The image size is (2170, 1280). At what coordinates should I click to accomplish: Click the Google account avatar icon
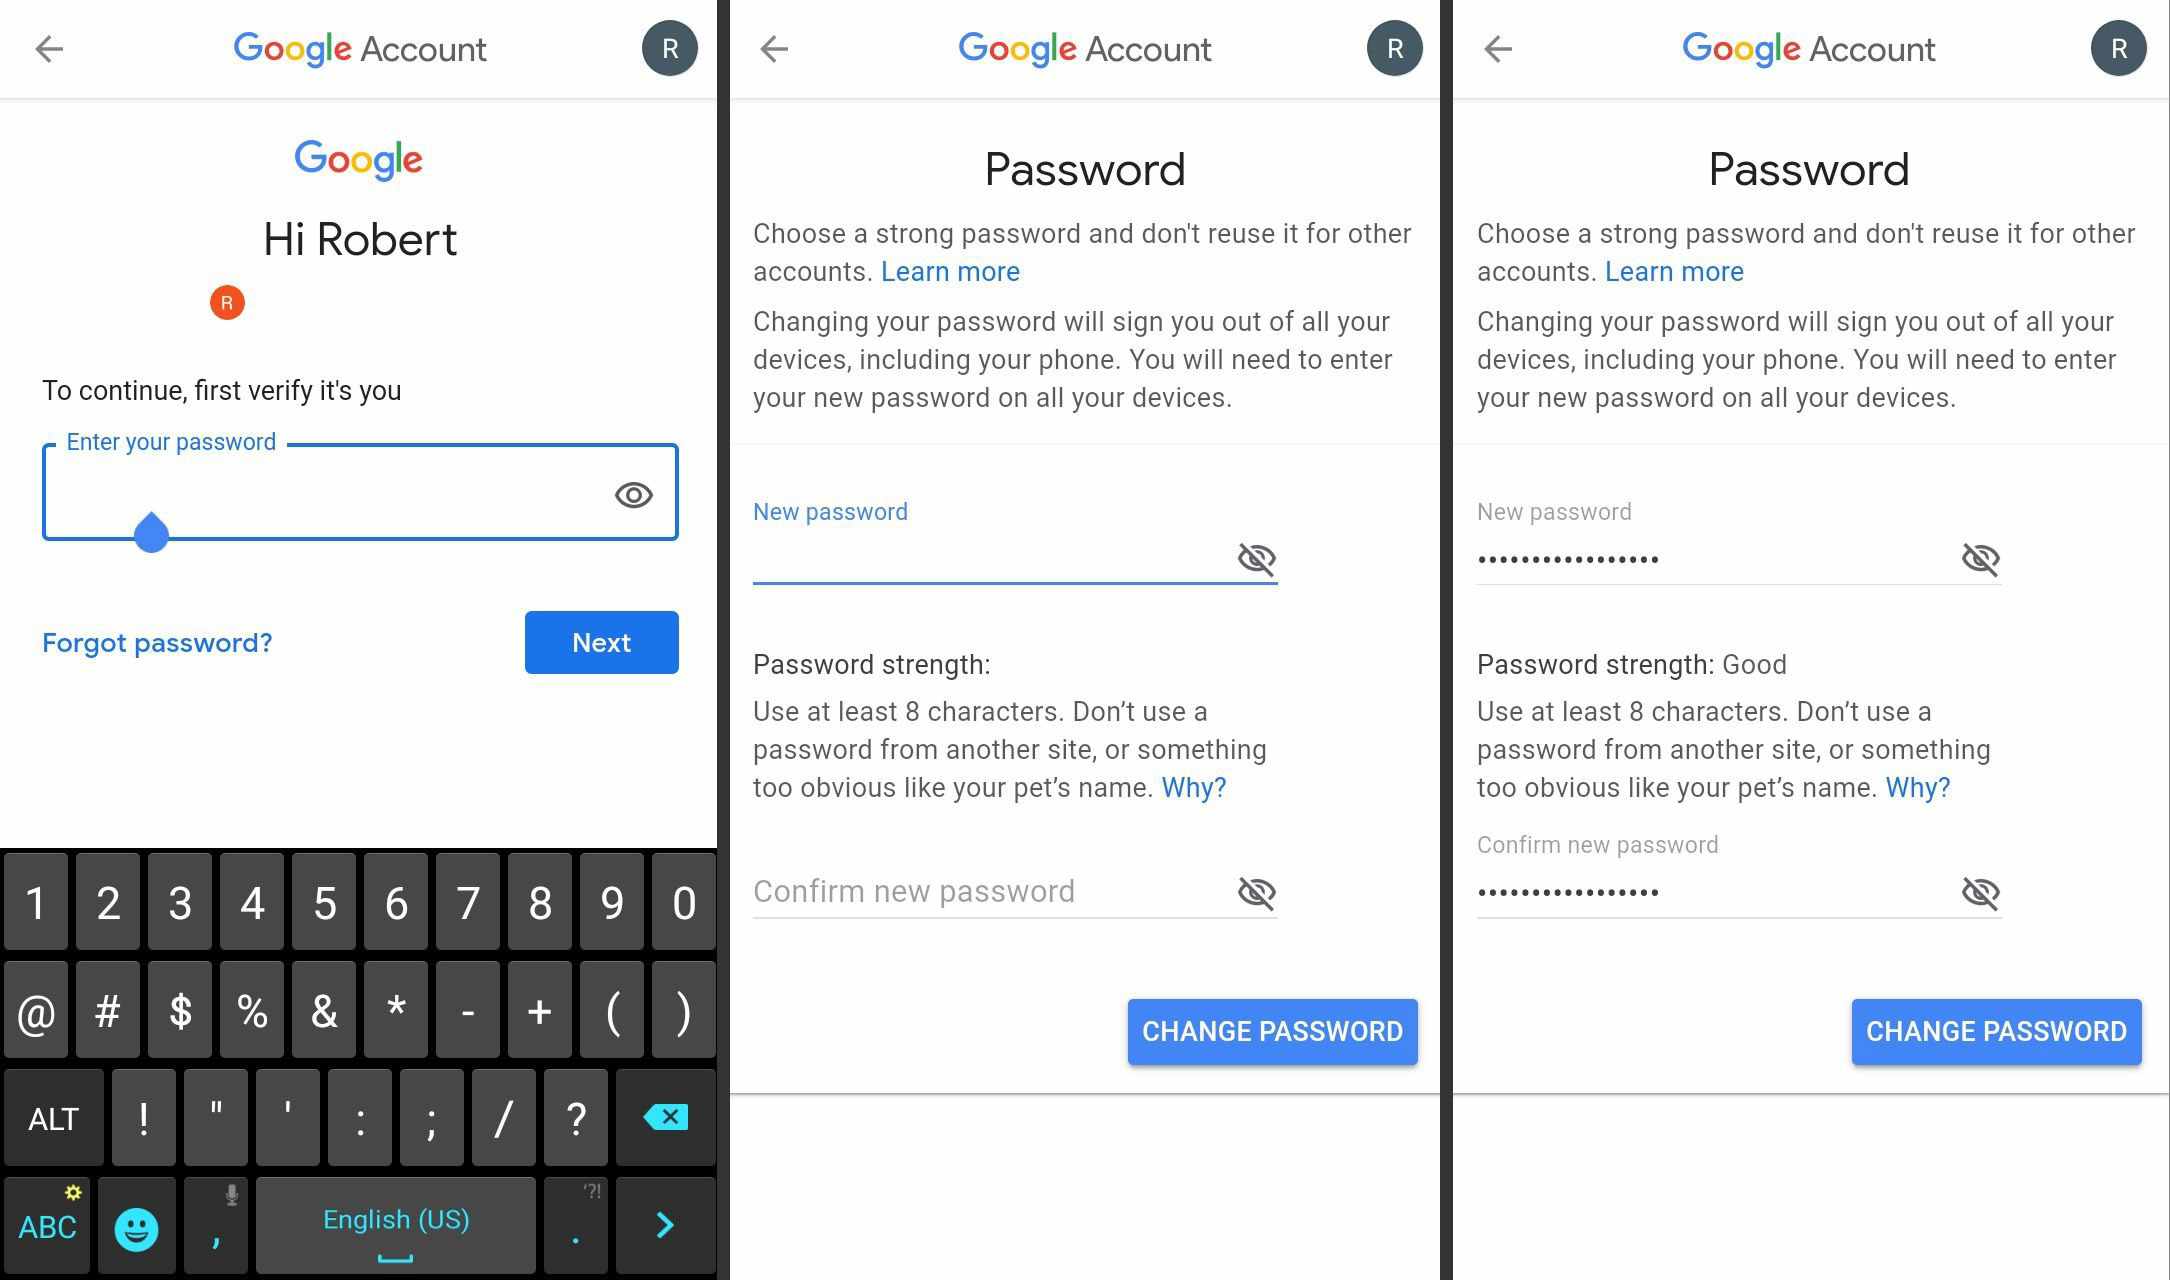pyautogui.click(x=667, y=49)
